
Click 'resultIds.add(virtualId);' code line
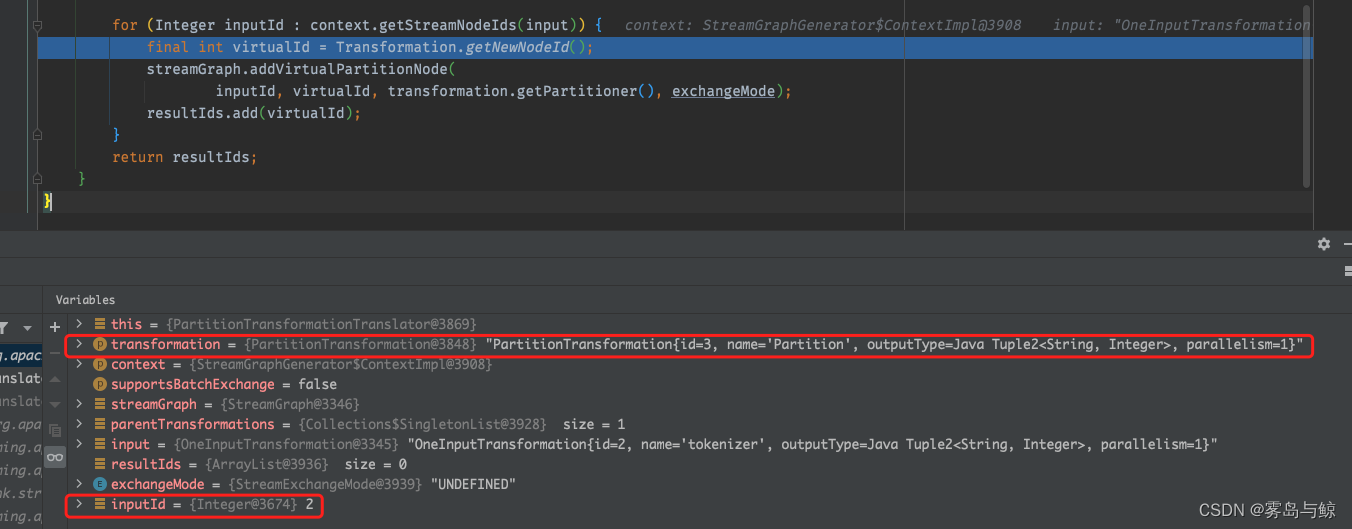(x=253, y=113)
